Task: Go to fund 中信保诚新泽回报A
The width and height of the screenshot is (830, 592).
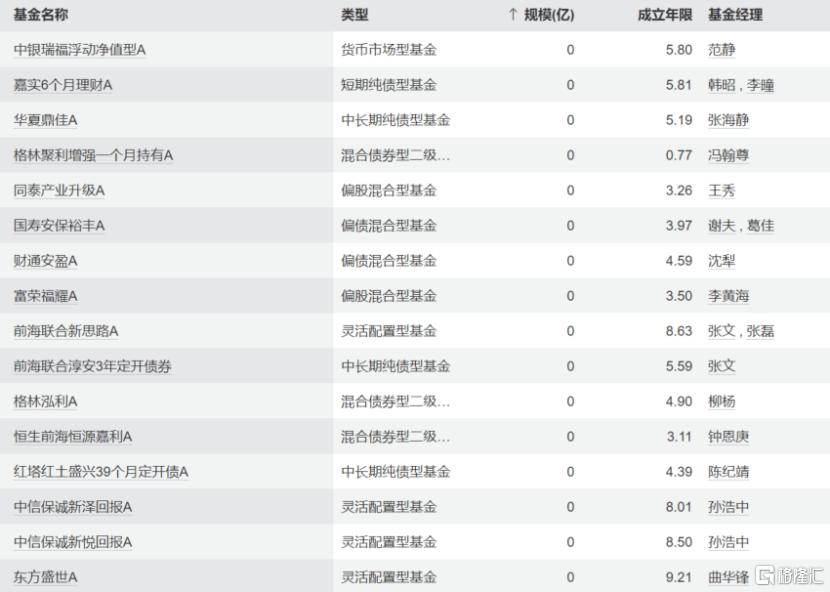Action: click(x=73, y=507)
